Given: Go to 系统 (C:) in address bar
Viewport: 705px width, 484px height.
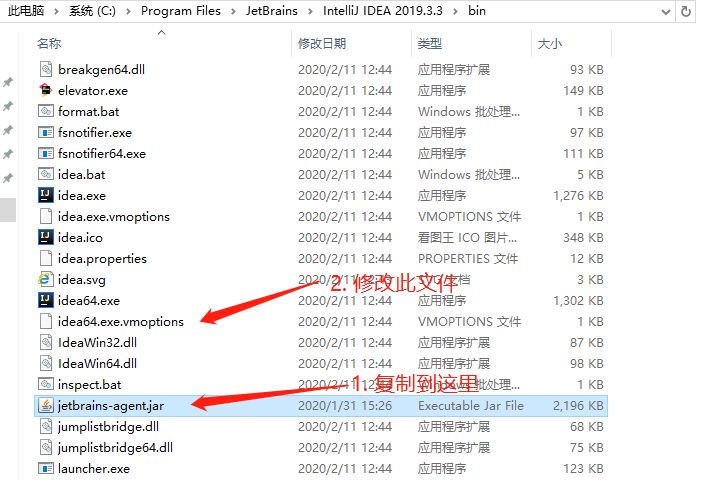Looking at the screenshot, I should [92, 11].
